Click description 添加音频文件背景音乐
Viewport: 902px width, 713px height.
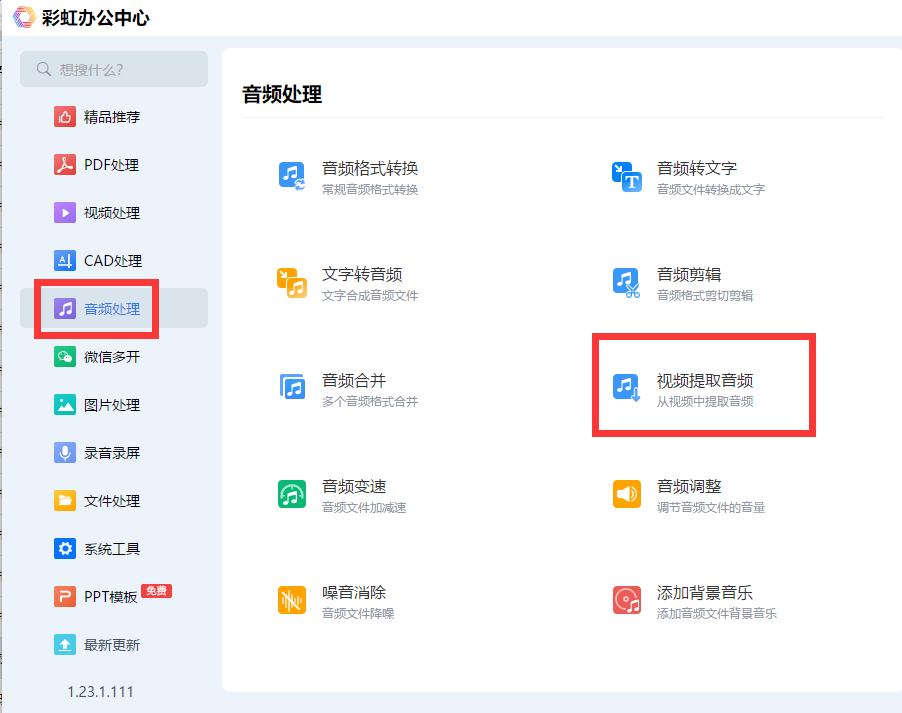coord(717,613)
